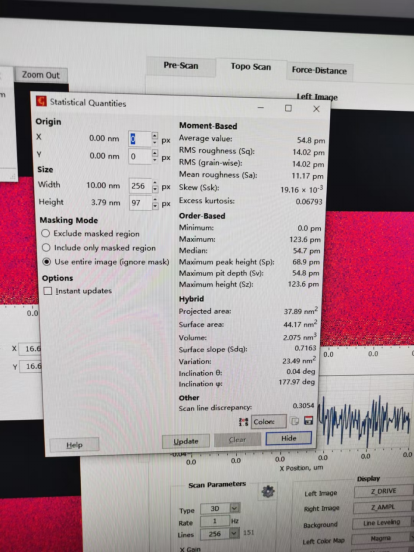Image resolution: width=414 pixels, height=552 pixels.
Task: Click the Help button
Action: 74,445
